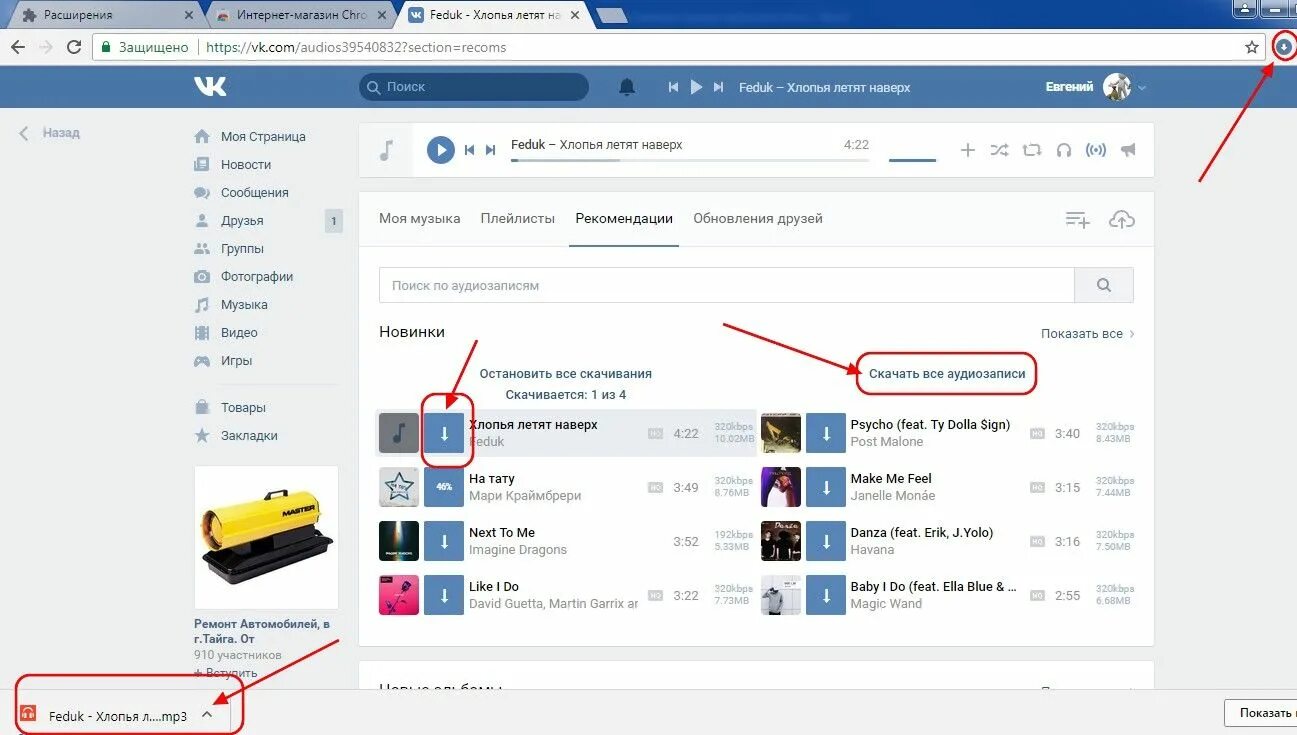Click Показать все in Новинки

1087,334
